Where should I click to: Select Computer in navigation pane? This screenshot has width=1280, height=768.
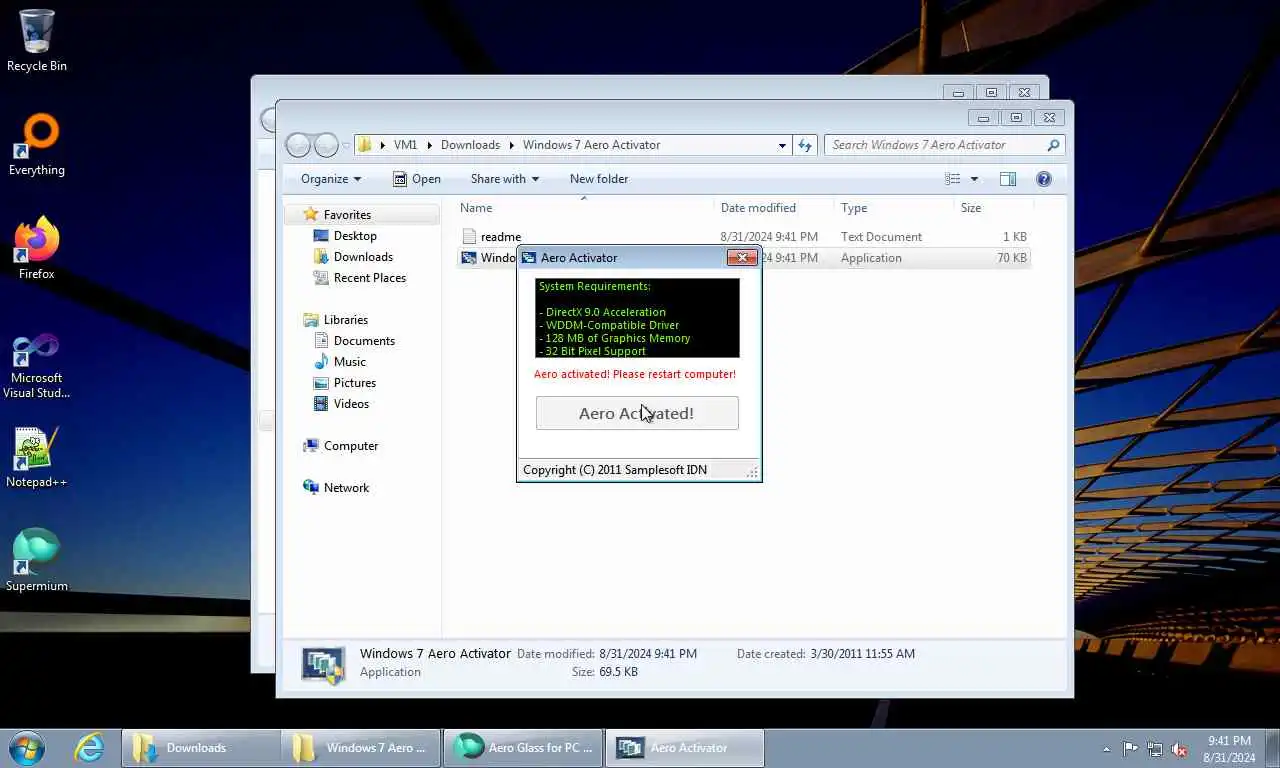tap(351, 446)
